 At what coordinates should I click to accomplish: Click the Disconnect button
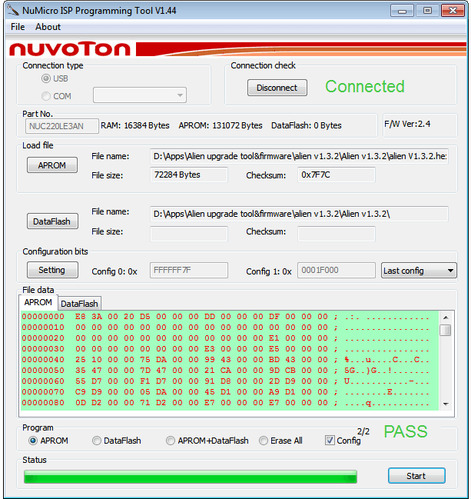tap(277, 88)
